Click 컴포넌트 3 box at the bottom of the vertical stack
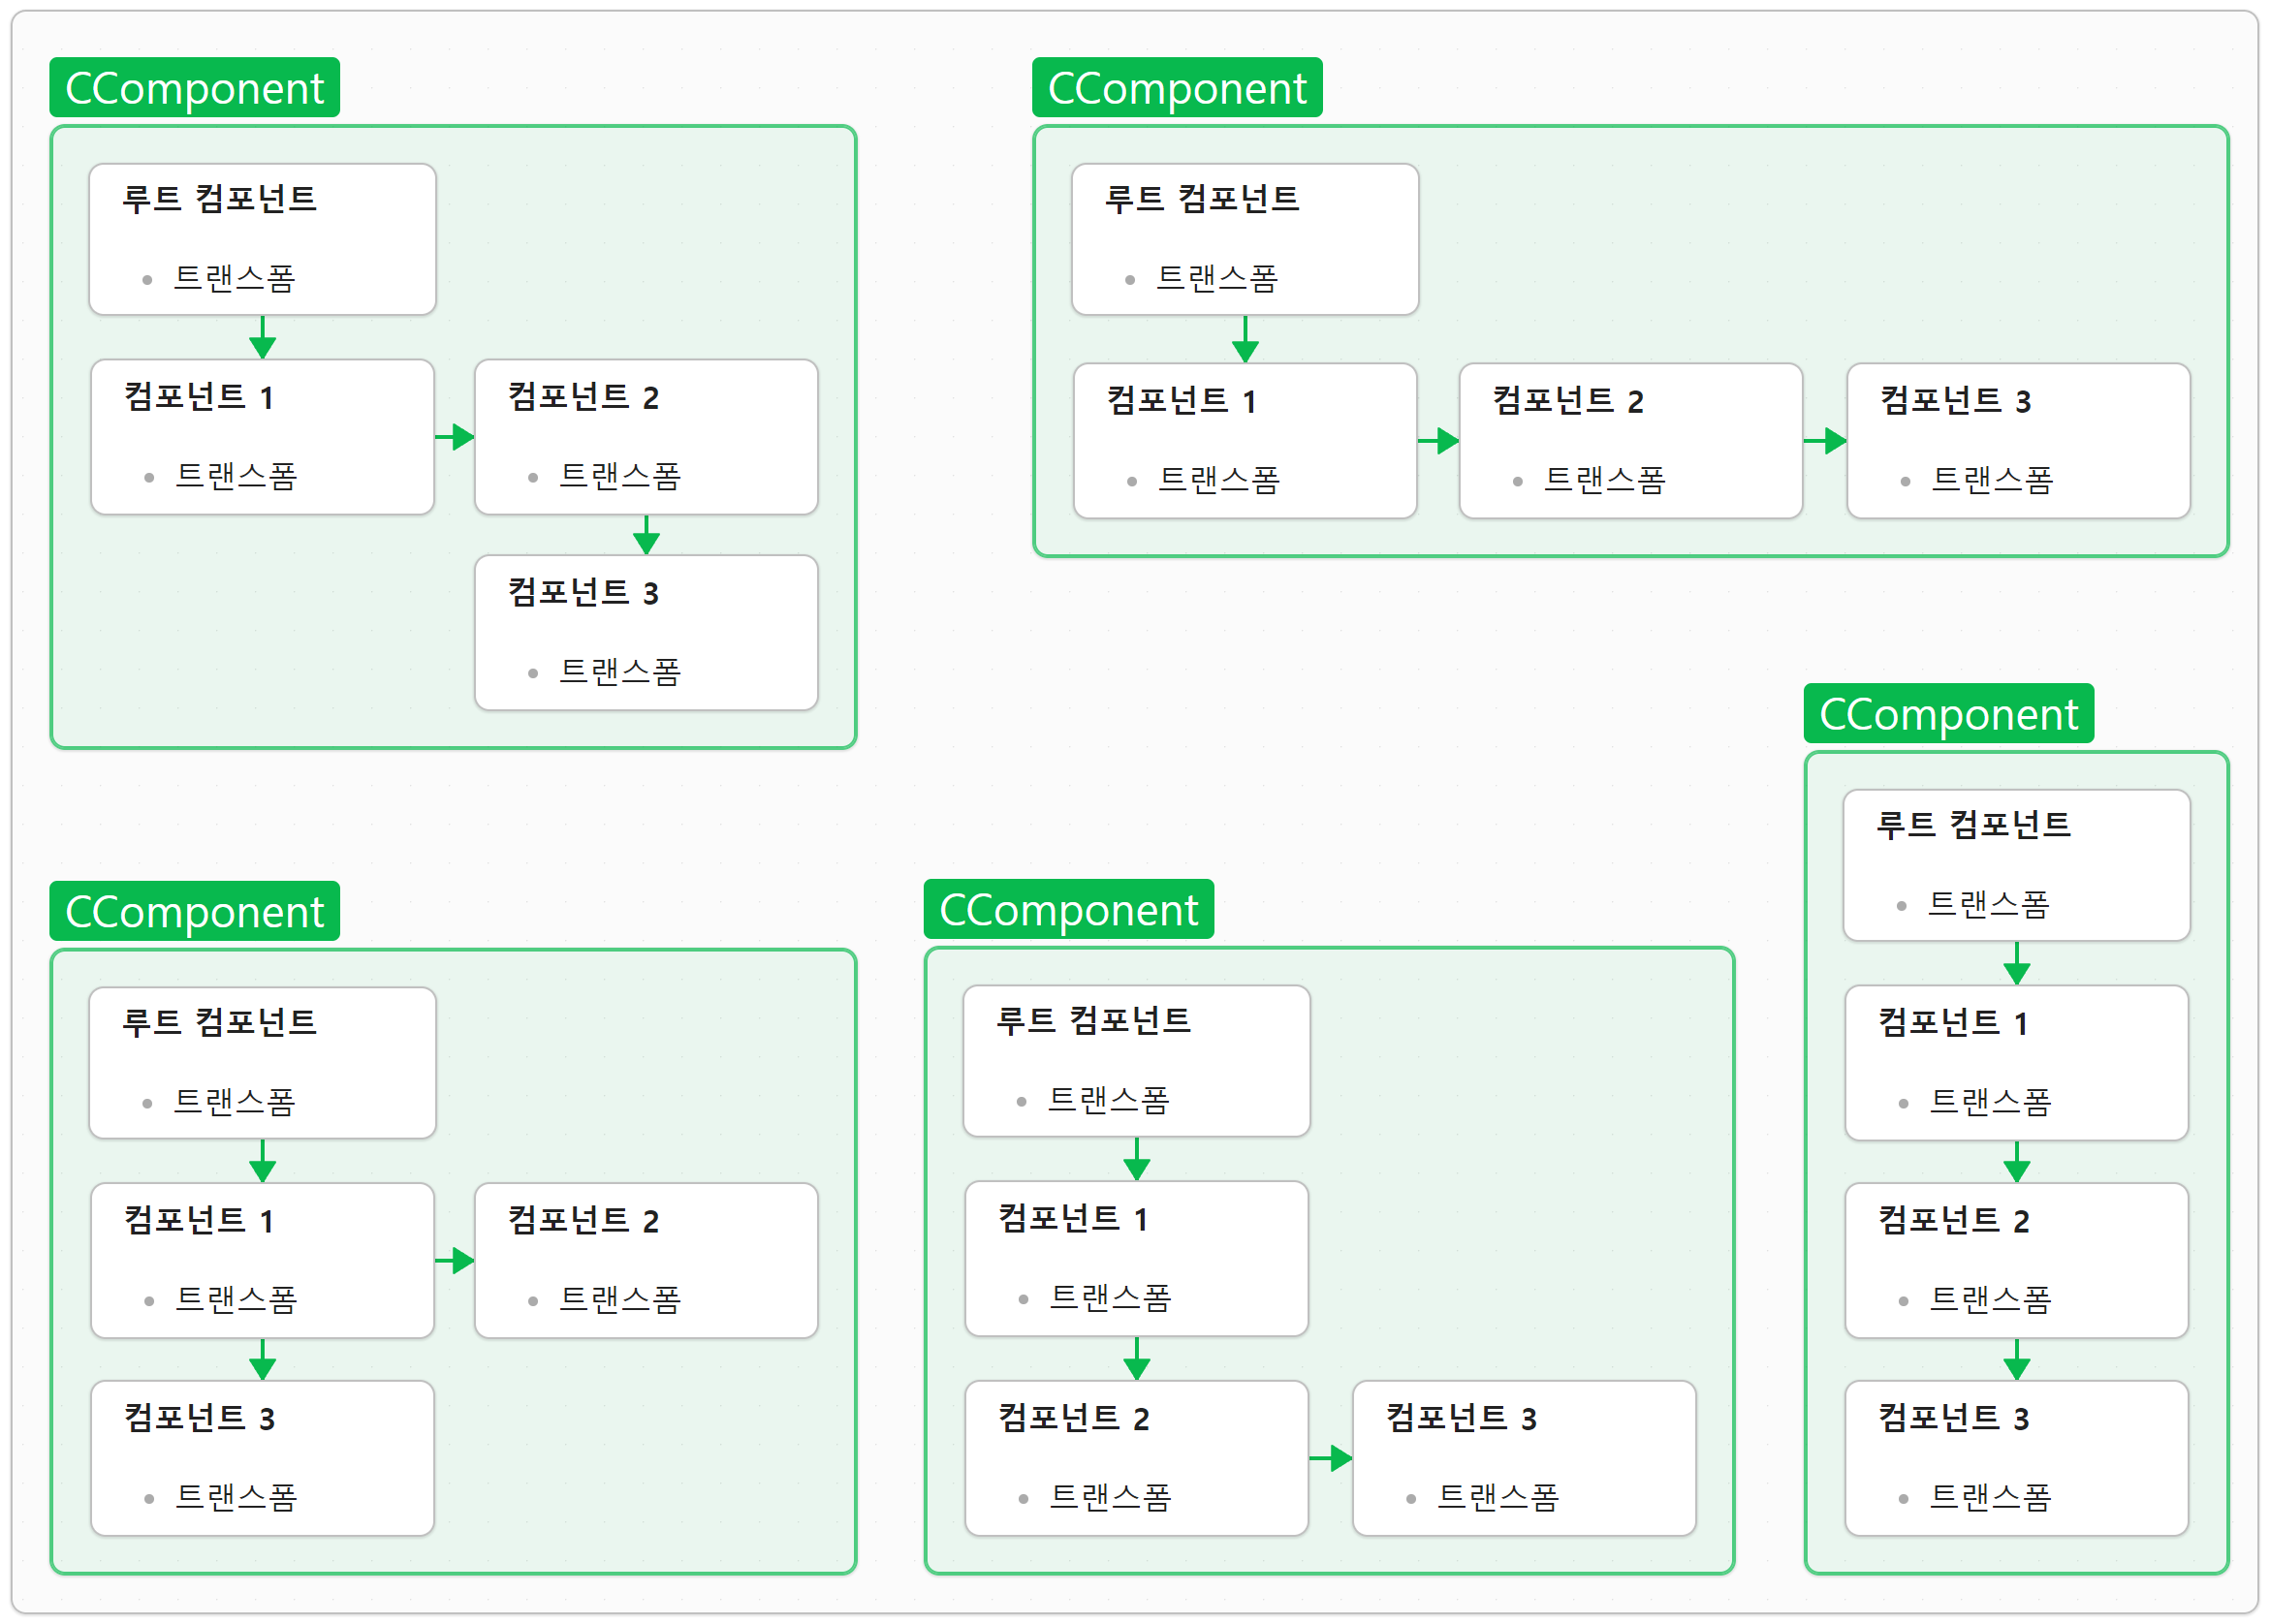The image size is (2270, 1624). click(x=2016, y=1458)
